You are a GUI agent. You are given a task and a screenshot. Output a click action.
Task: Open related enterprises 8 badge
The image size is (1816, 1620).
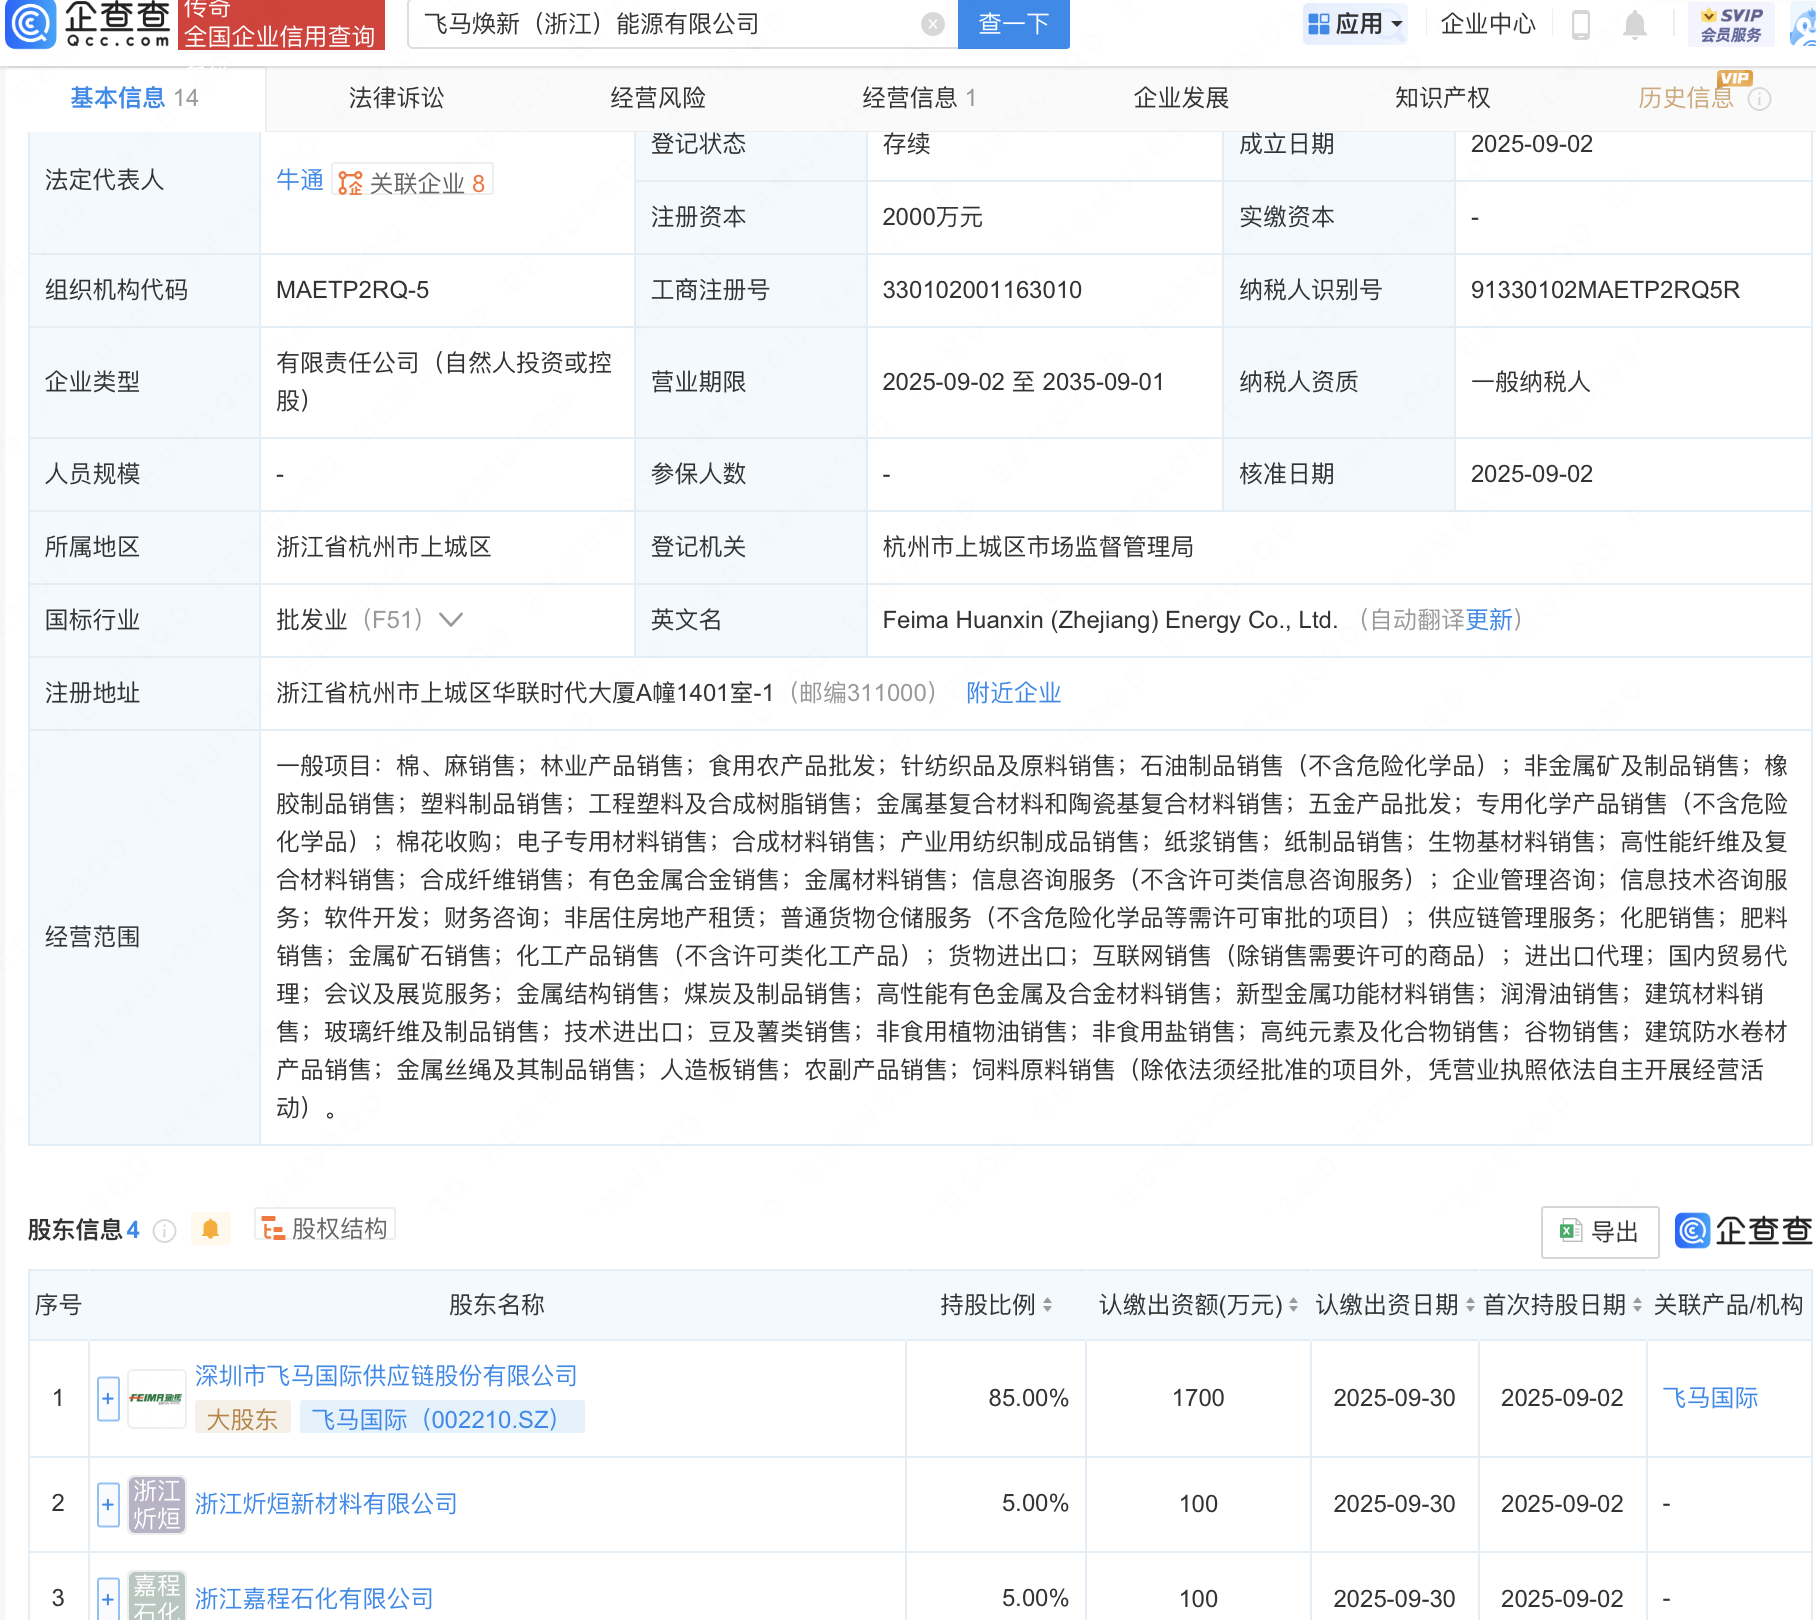(x=412, y=182)
